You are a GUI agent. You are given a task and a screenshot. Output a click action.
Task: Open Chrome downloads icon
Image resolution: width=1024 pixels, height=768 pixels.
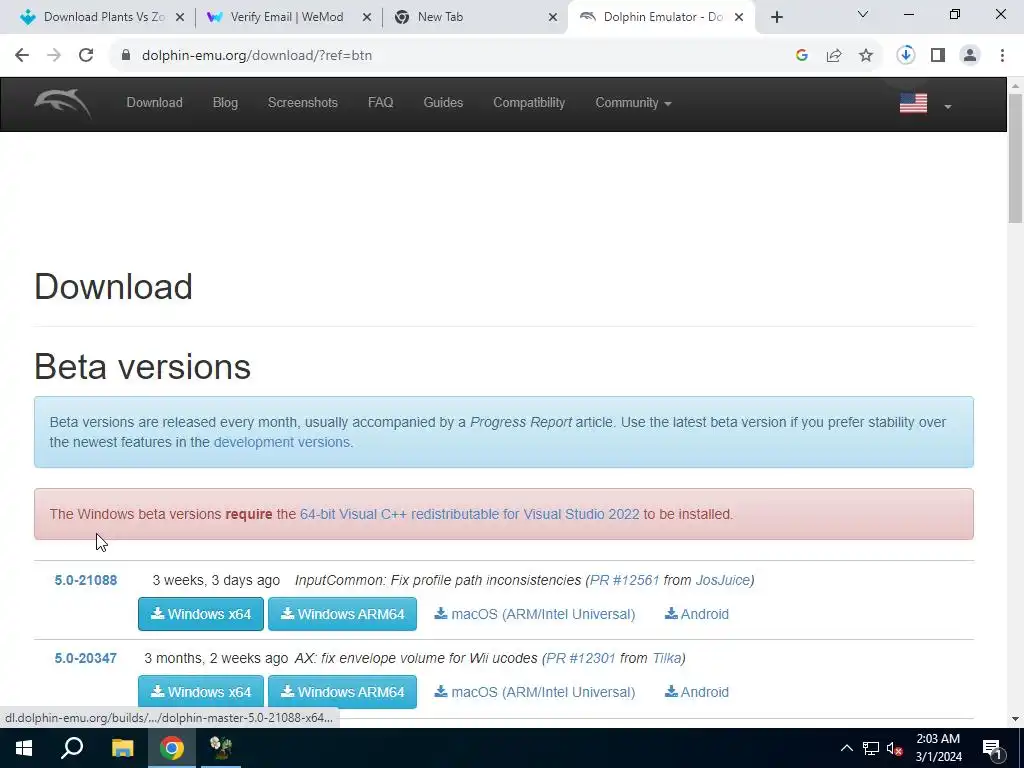click(906, 56)
